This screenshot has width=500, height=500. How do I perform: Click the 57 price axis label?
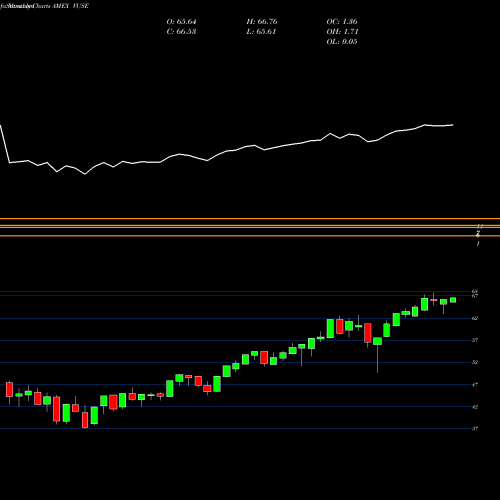pos(475,340)
